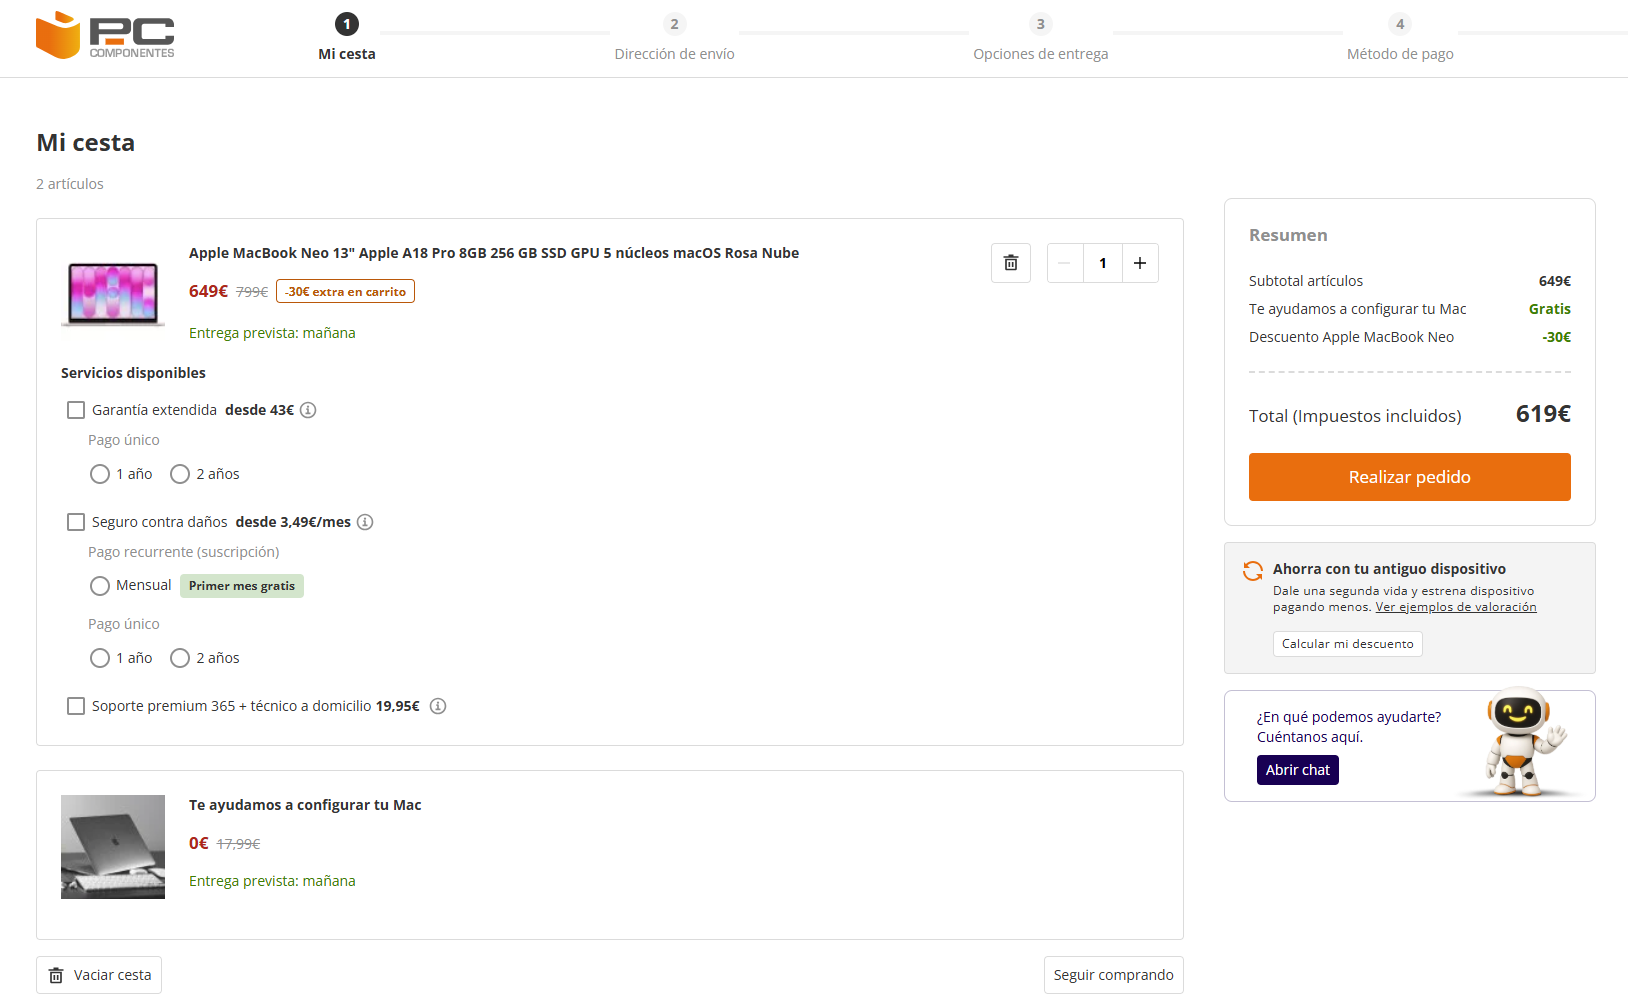This screenshot has height=1006, width=1628.
Task: Open info icon for Seguro contra daños
Action: pyautogui.click(x=365, y=522)
